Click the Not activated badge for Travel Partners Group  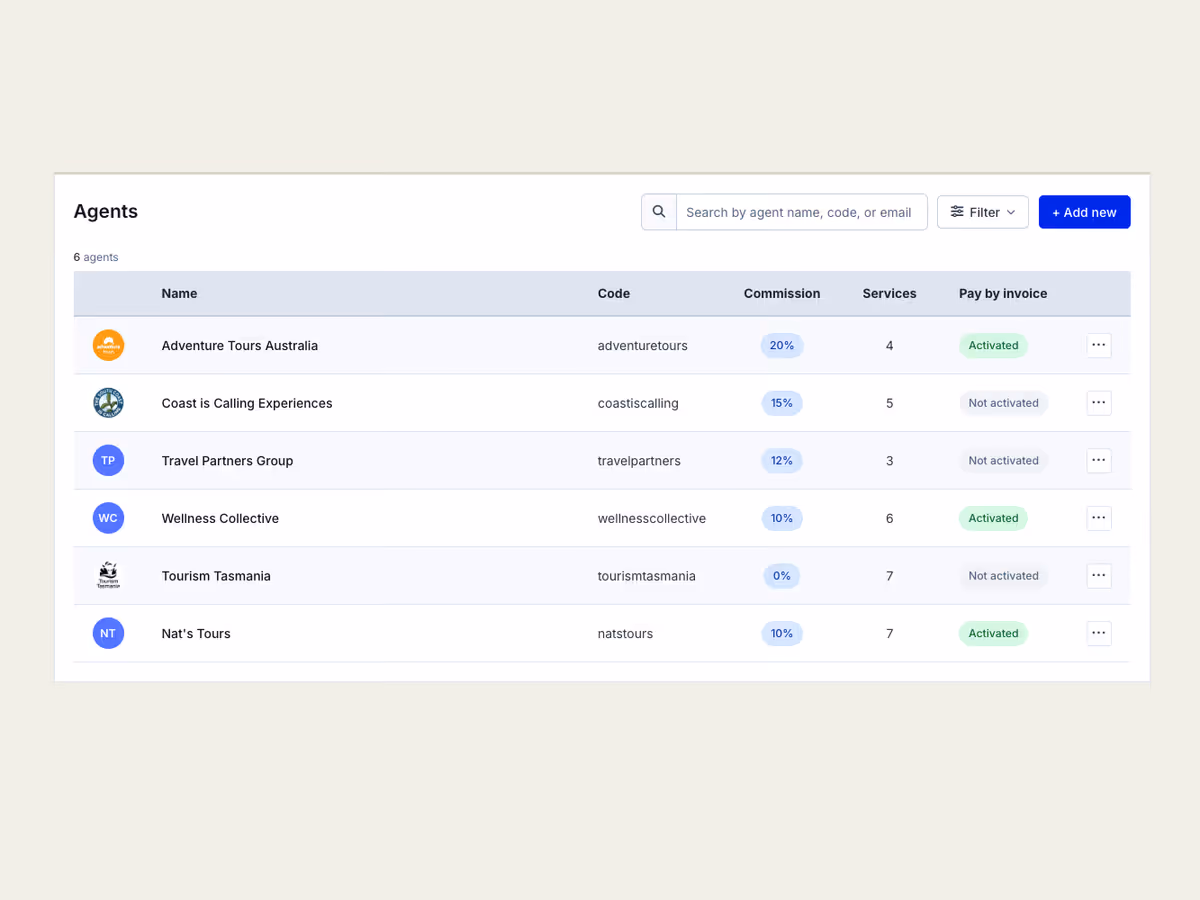(1003, 460)
